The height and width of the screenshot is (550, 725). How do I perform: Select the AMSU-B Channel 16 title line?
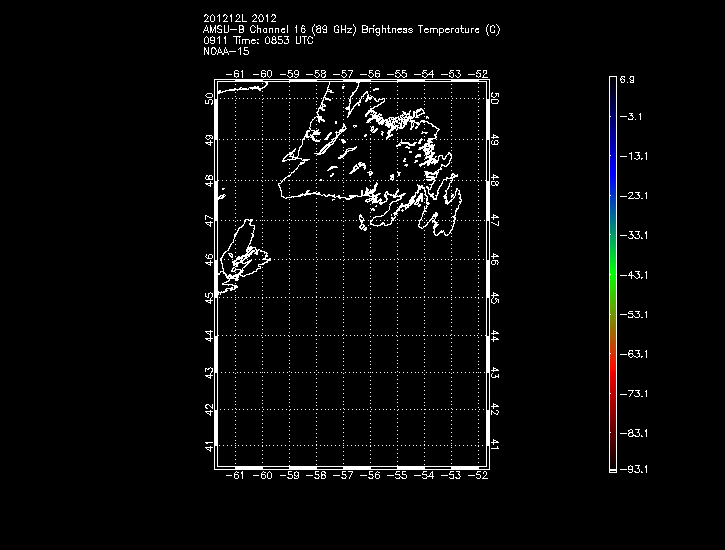[351, 29]
